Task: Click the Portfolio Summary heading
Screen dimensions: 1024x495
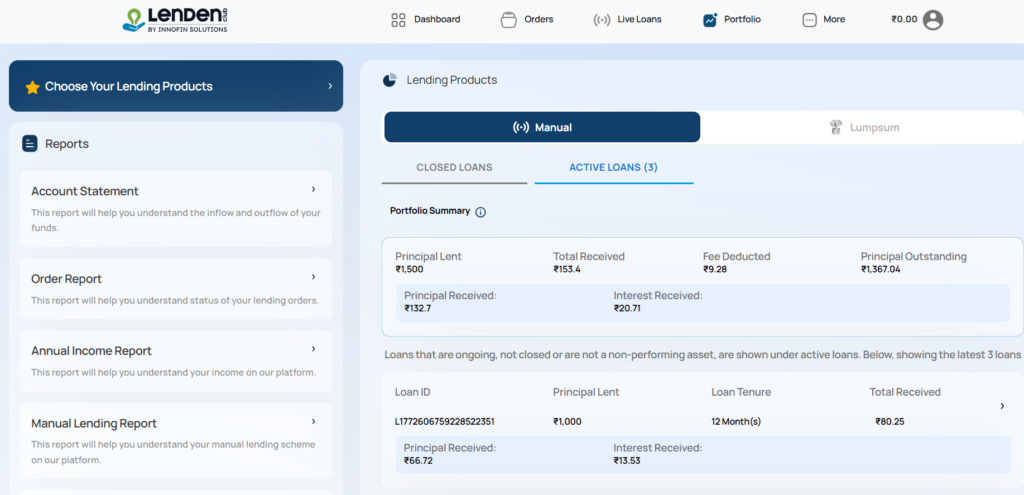Action: pyautogui.click(x=430, y=211)
